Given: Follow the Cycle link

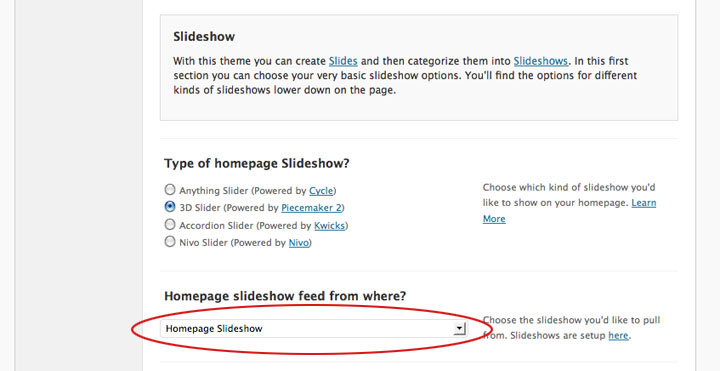Looking at the screenshot, I should pyautogui.click(x=321, y=191).
